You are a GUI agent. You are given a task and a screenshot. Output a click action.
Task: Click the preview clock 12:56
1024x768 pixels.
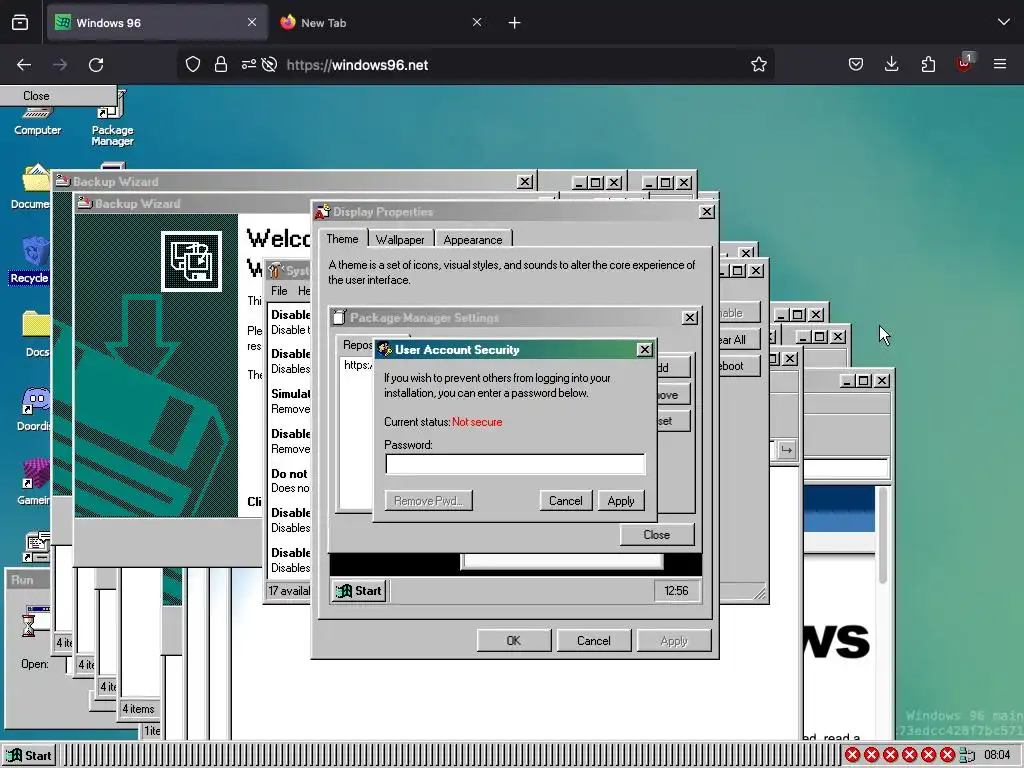(677, 591)
